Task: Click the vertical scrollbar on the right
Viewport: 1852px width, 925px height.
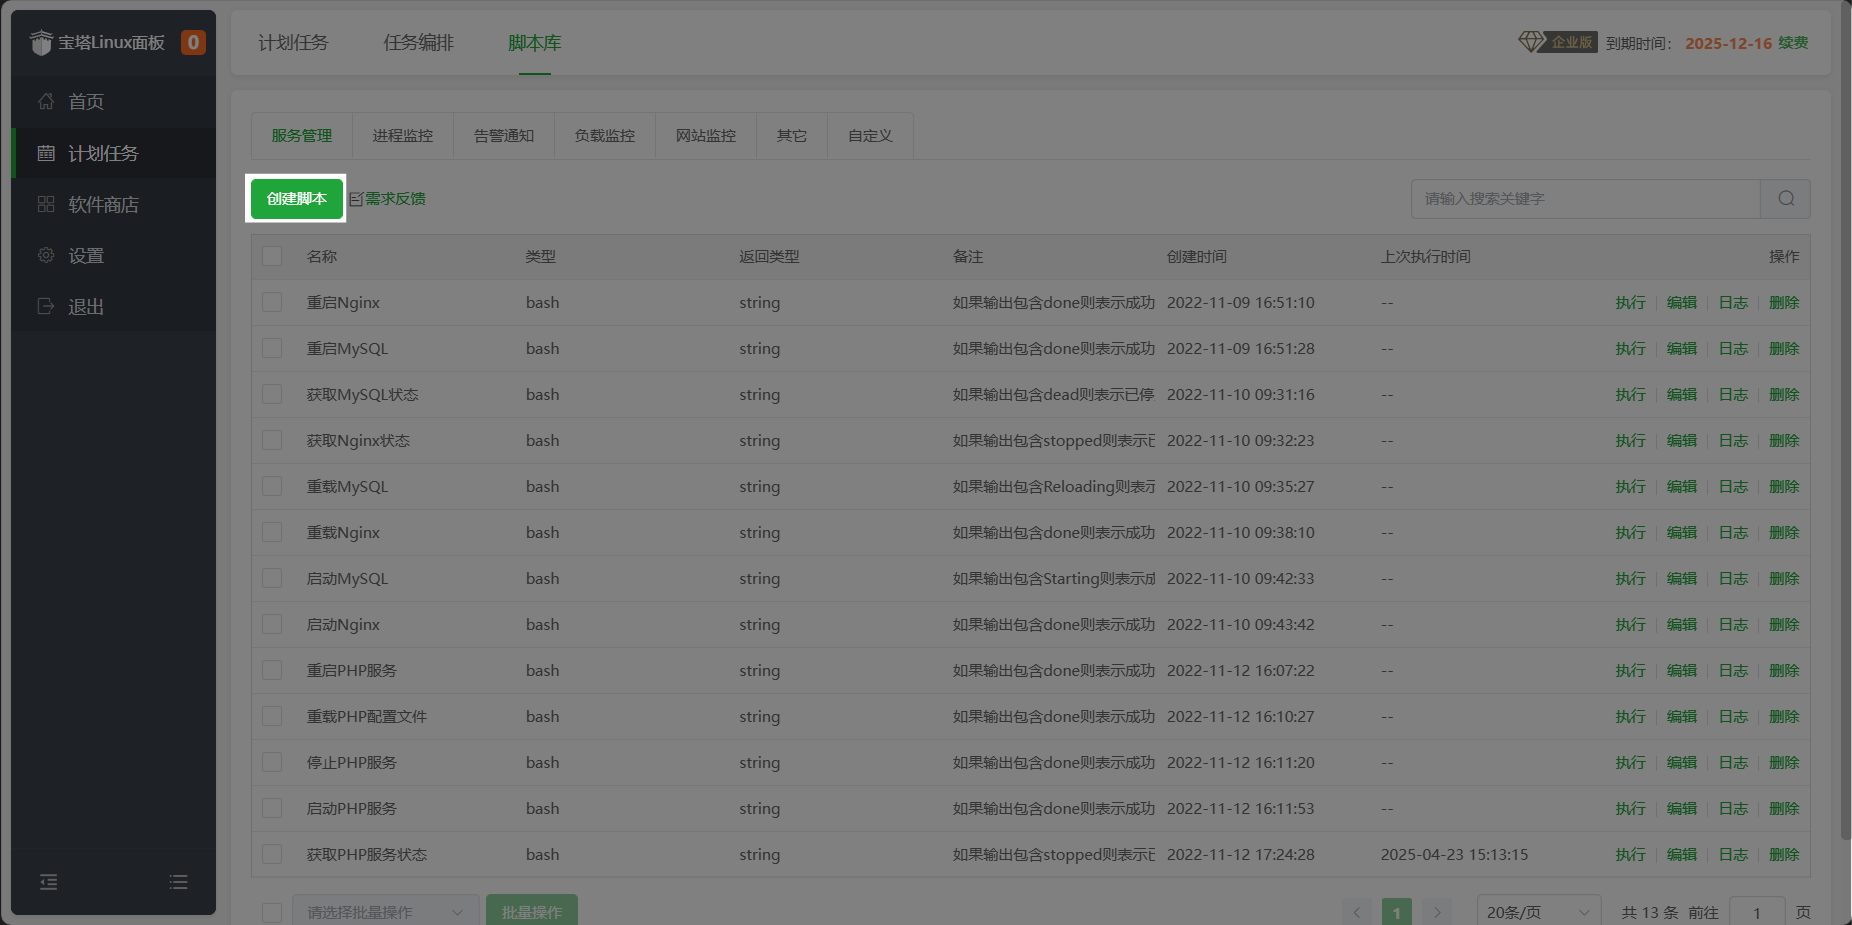Action: pos(1845,420)
